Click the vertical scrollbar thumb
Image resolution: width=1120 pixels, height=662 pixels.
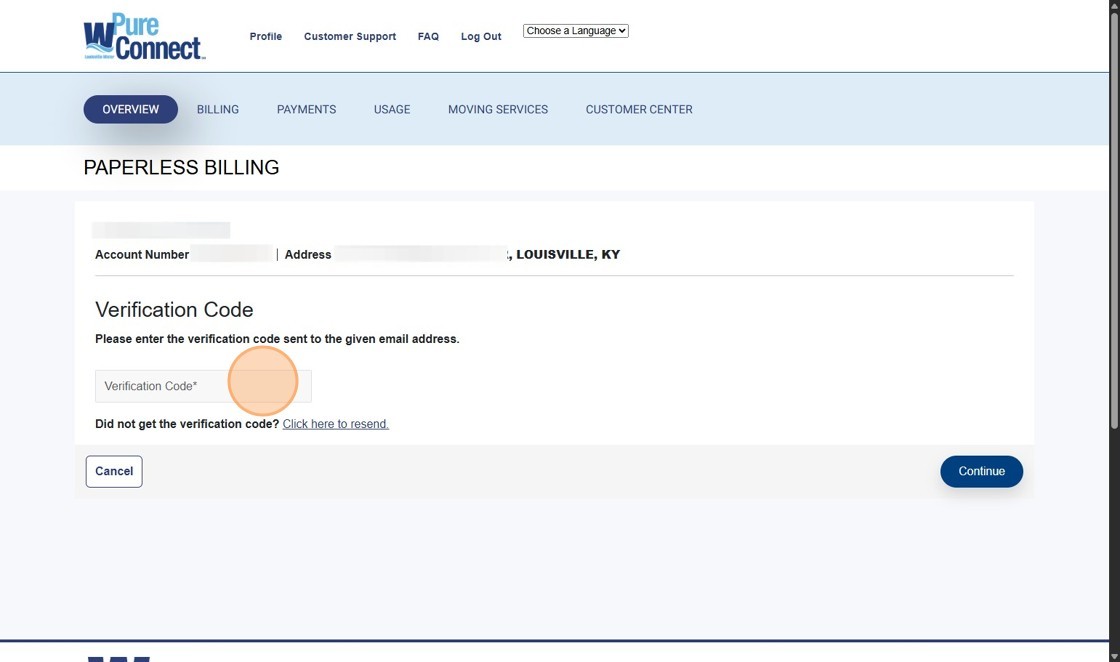(x=1114, y=220)
